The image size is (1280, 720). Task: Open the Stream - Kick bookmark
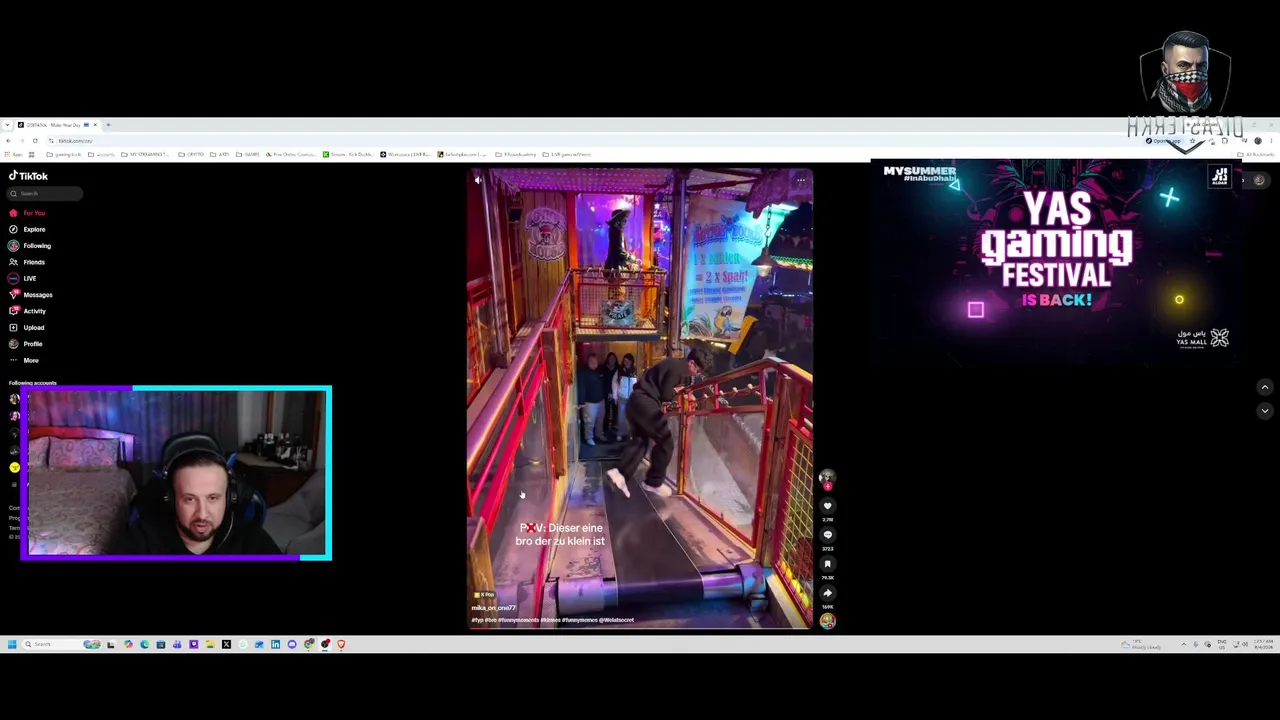(349, 154)
